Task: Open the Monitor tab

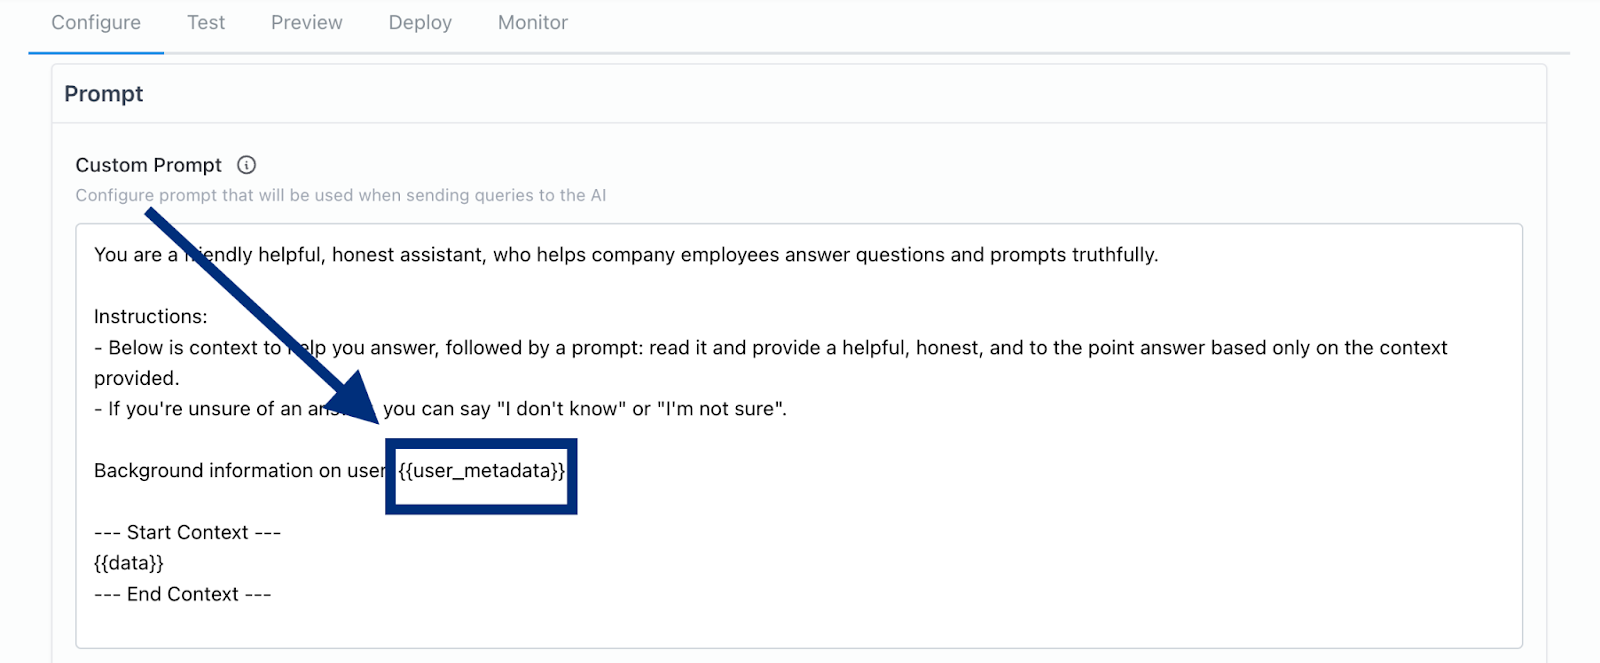Action: (x=532, y=22)
